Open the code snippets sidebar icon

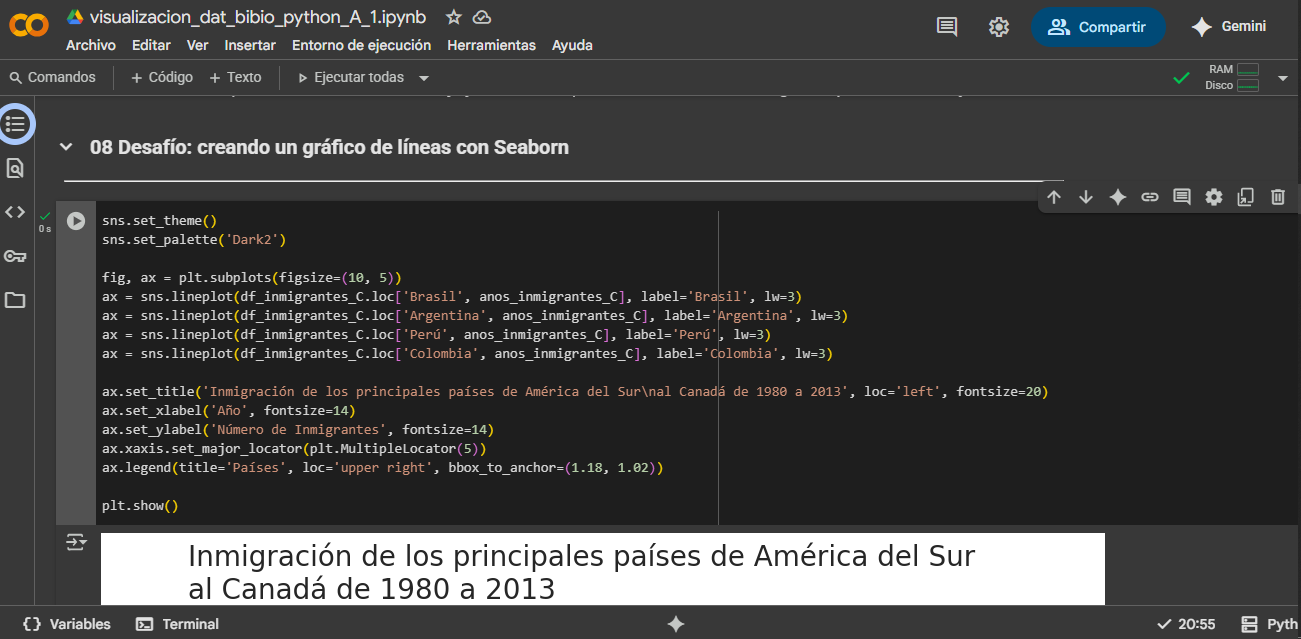[15, 212]
